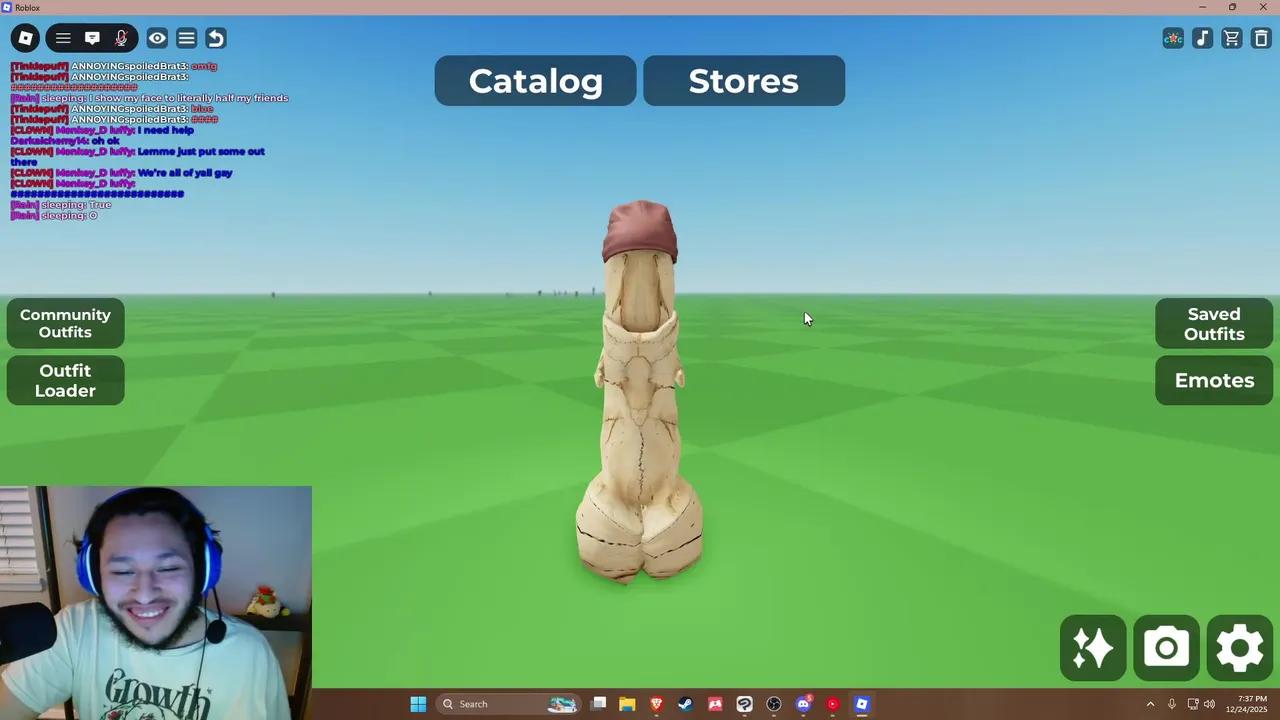Expand hidden taskbar icons

click(x=1150, y=703)
